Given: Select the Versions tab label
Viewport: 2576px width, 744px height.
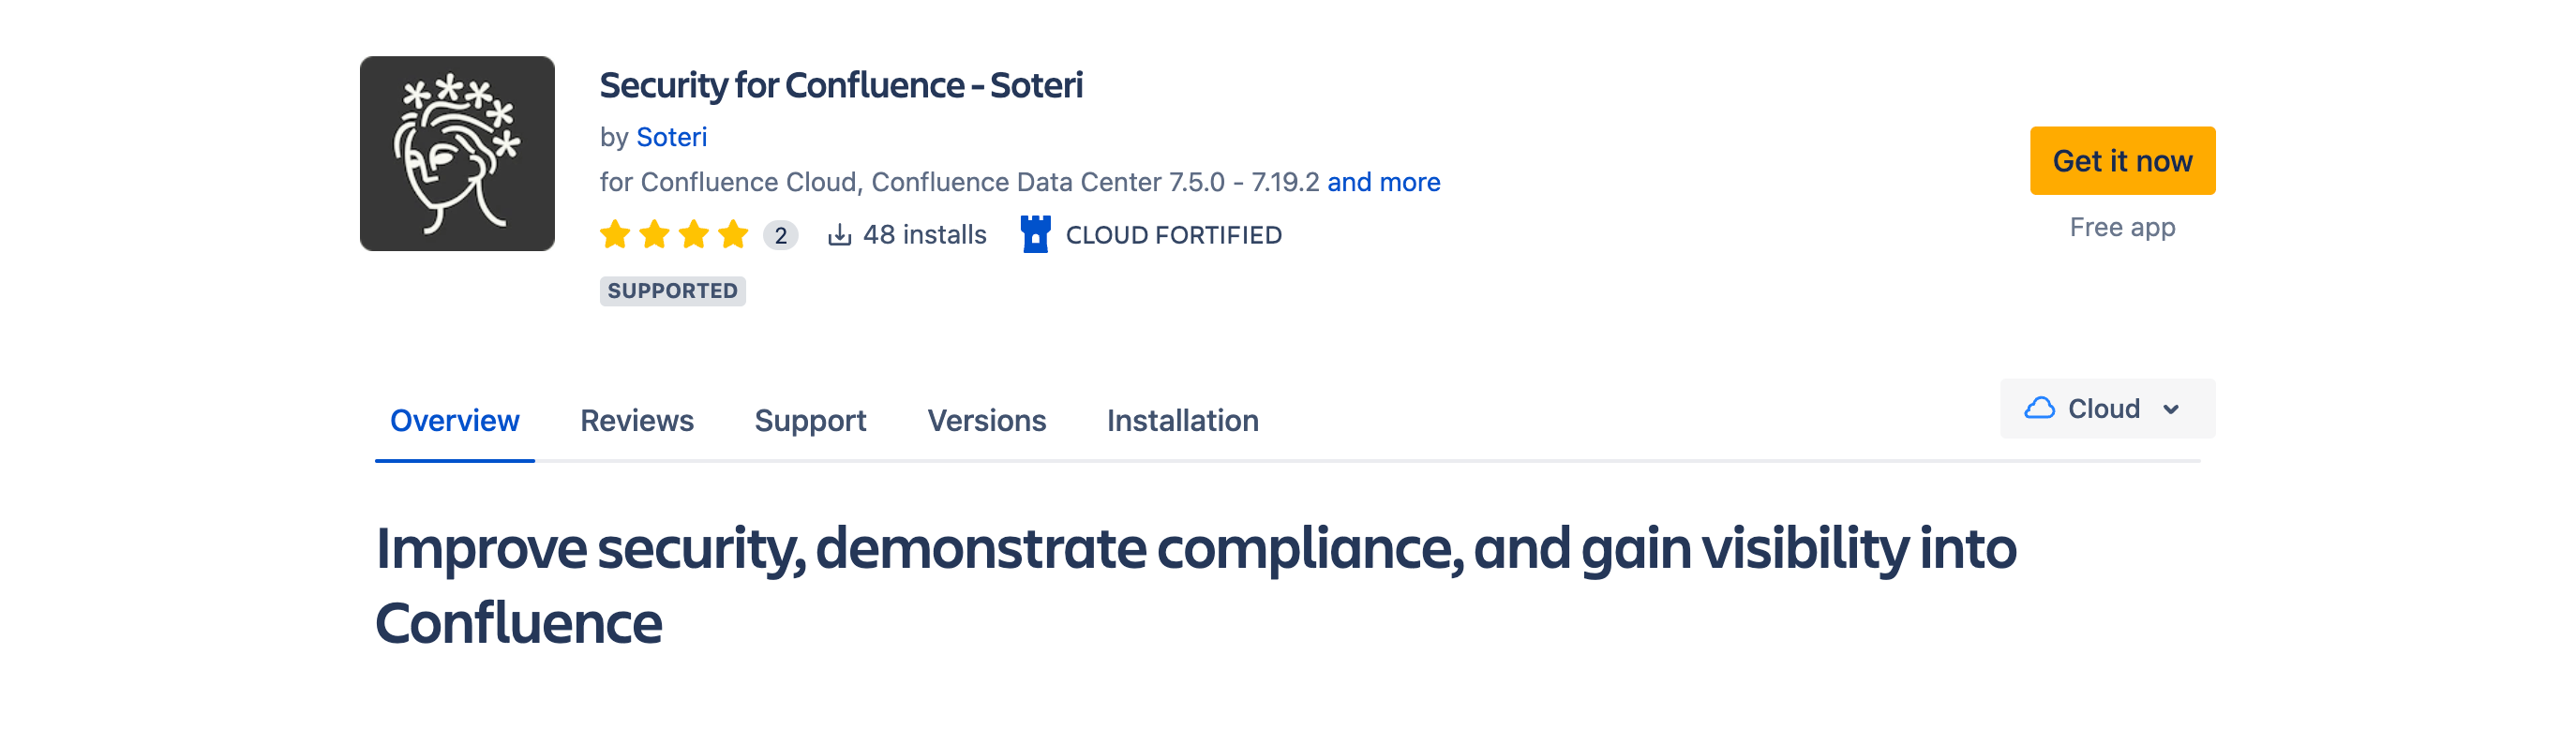Looking at the screenshot, I should click(986, 420).
